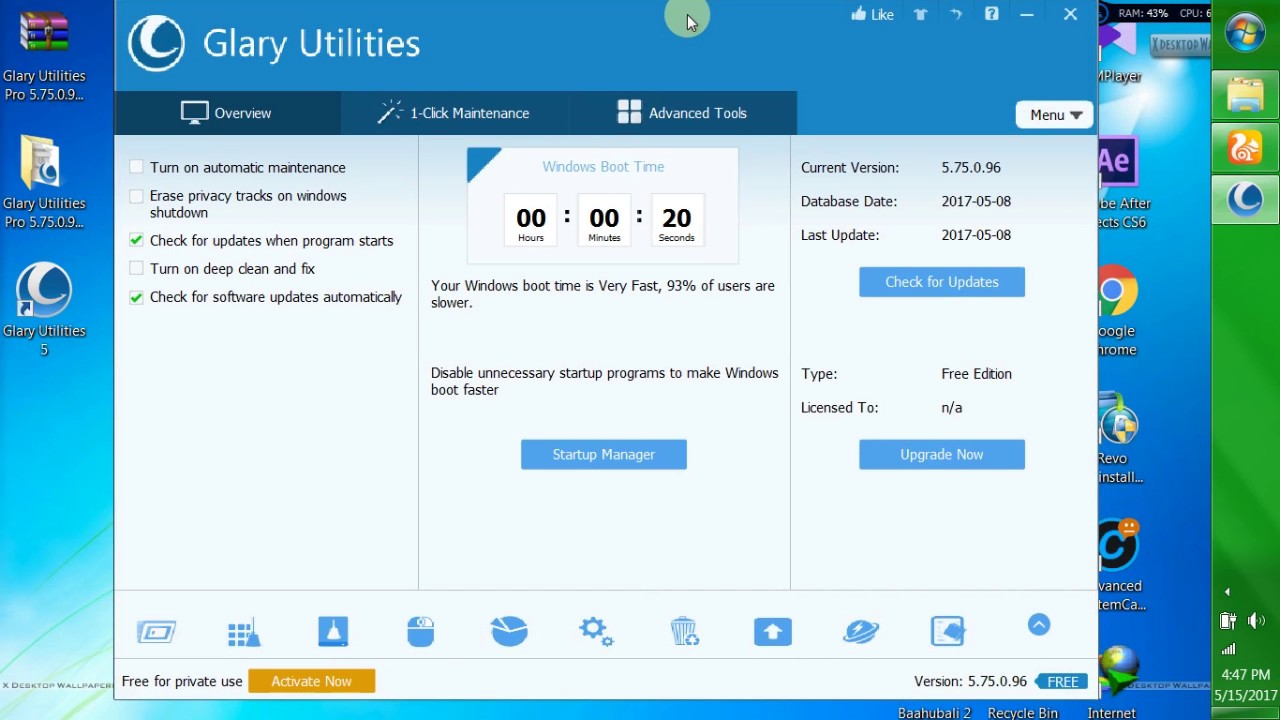Open UC Browser from the taskbar
The height and width of the screenshot is (720, 1280).
coord(1245,147)
